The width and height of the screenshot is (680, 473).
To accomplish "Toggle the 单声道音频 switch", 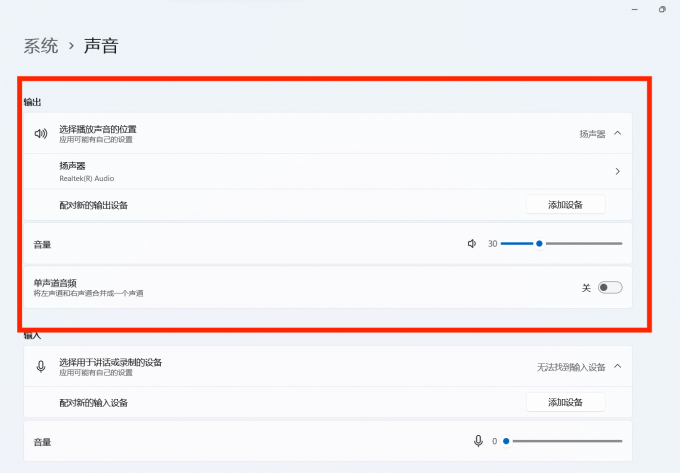I will click(x=610, y=287).
